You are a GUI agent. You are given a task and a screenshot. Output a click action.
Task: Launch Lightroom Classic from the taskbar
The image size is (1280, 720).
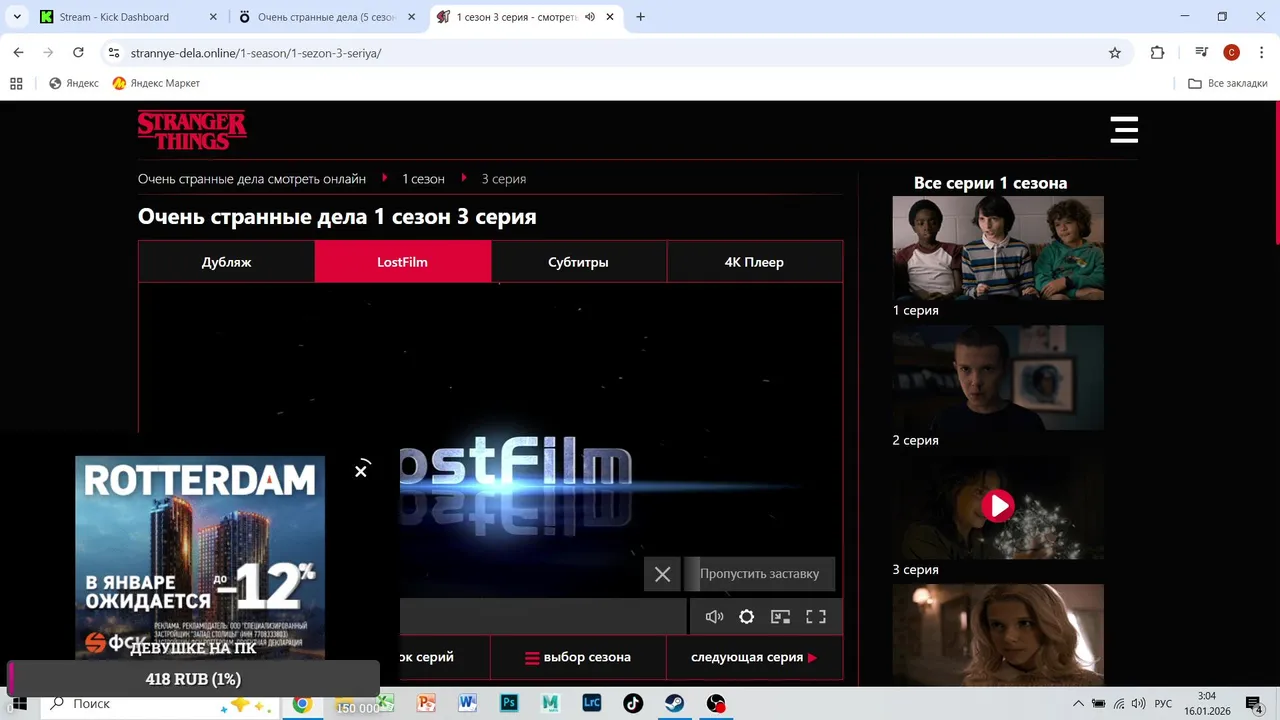591,704
